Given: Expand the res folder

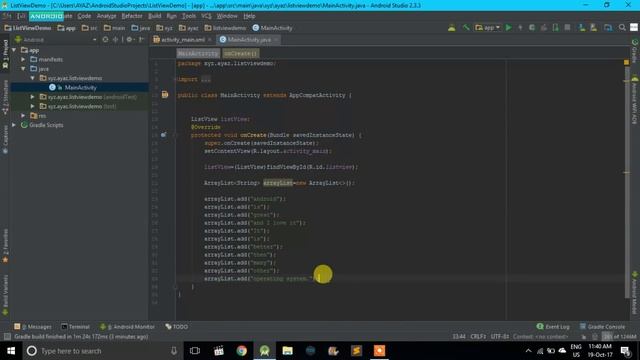Looking at the screenshot, I should (23, 116).
